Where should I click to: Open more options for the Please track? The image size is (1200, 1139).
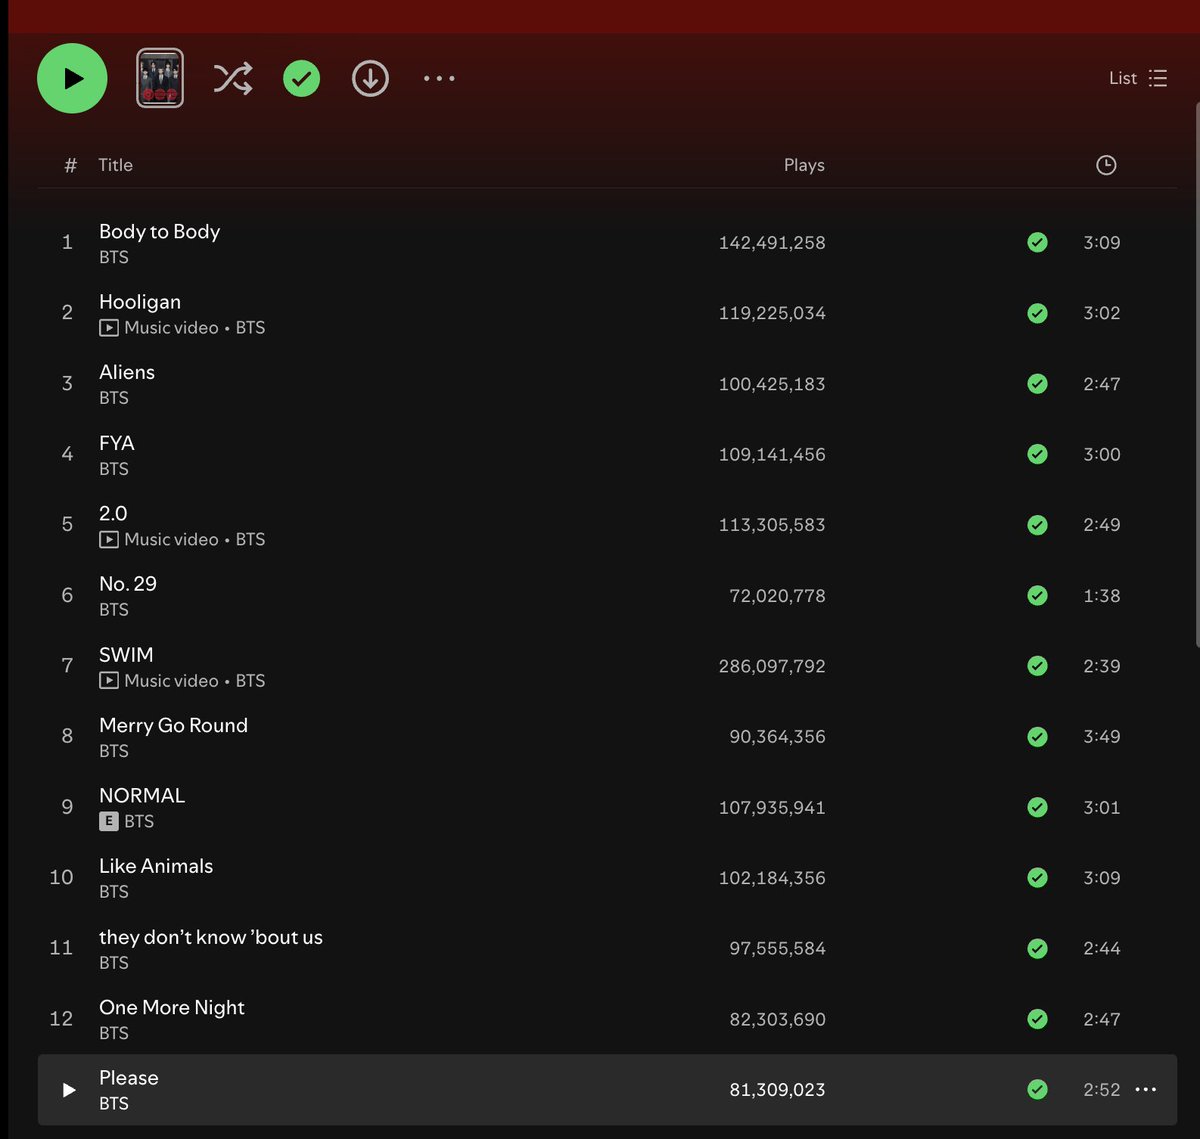click(x=1146, y=1090)
